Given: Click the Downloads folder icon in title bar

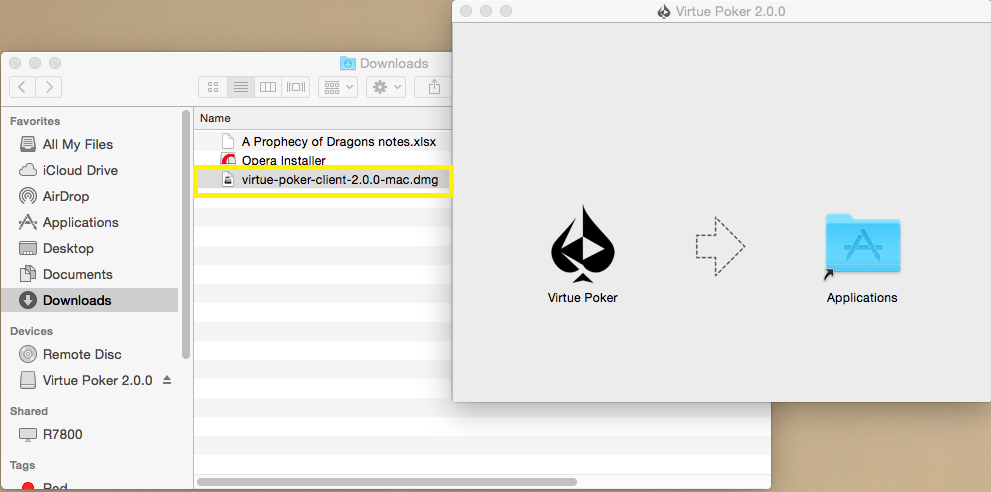Looking at the screenshot, I should click(348, 63).
